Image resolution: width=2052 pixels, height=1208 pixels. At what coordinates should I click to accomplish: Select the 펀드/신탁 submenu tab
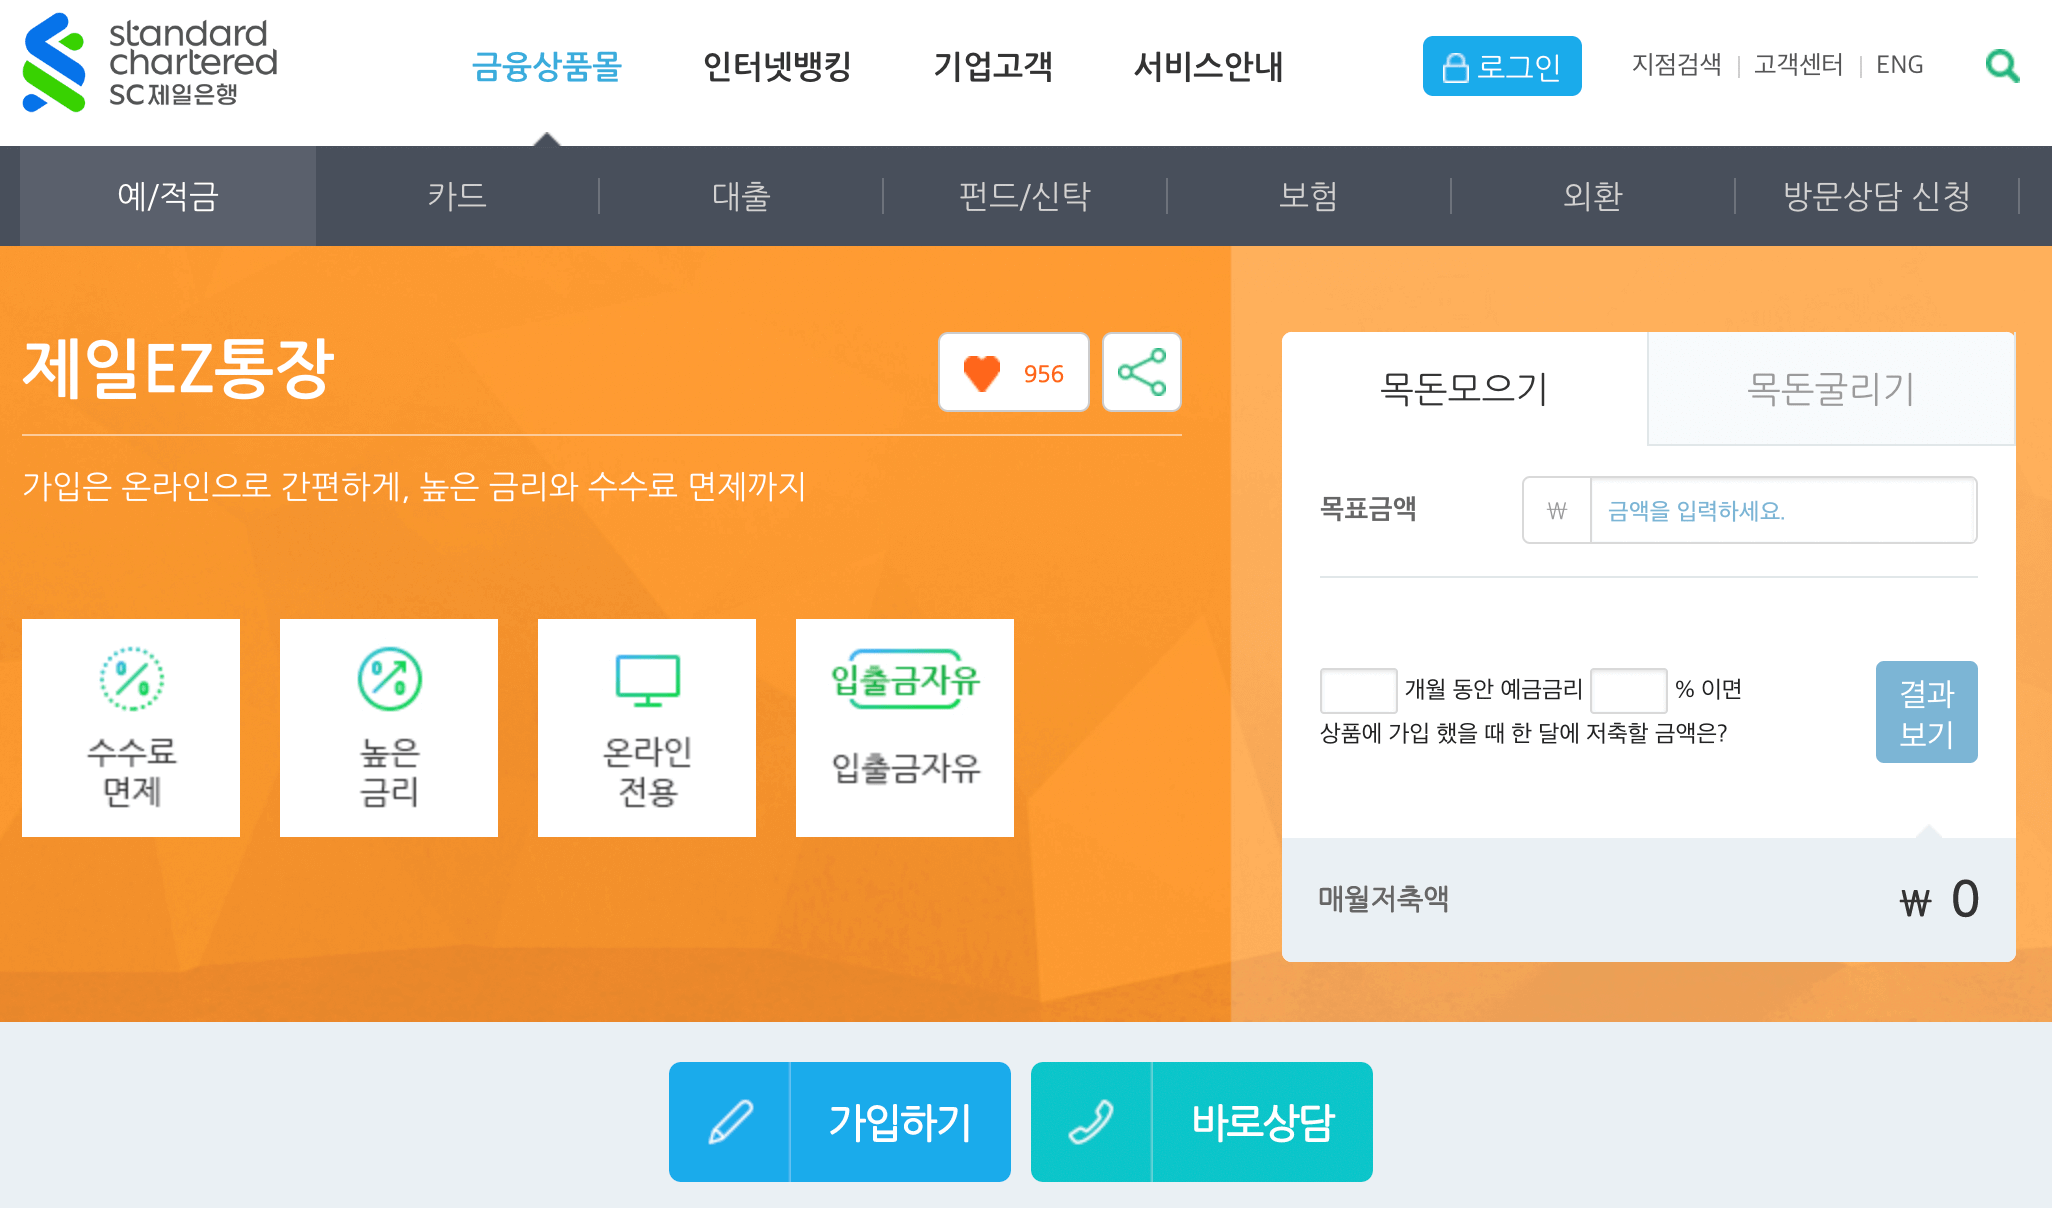point(1025,196)
